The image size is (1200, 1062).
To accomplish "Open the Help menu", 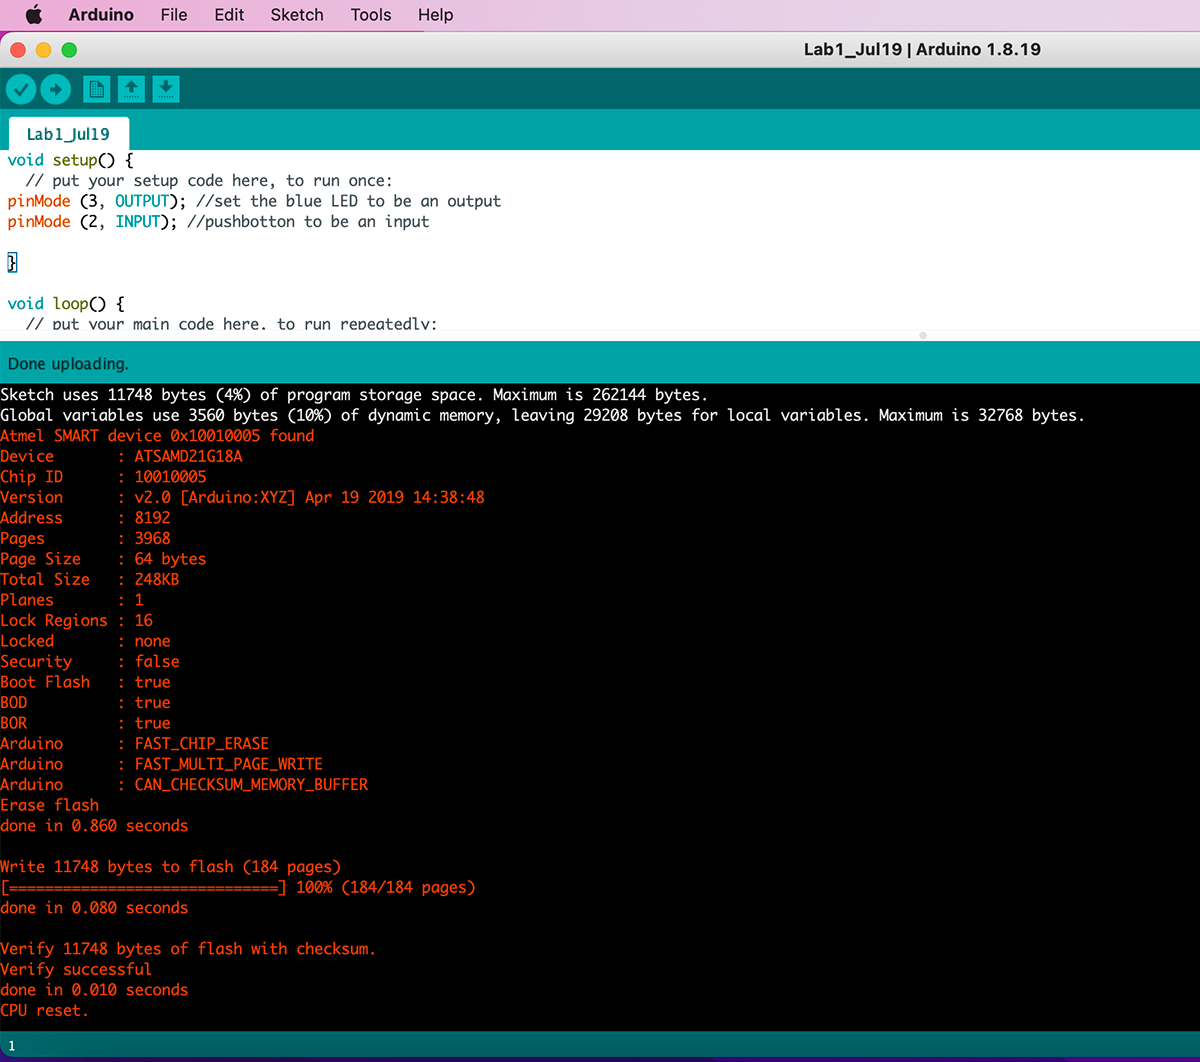I will pos(435,15).
